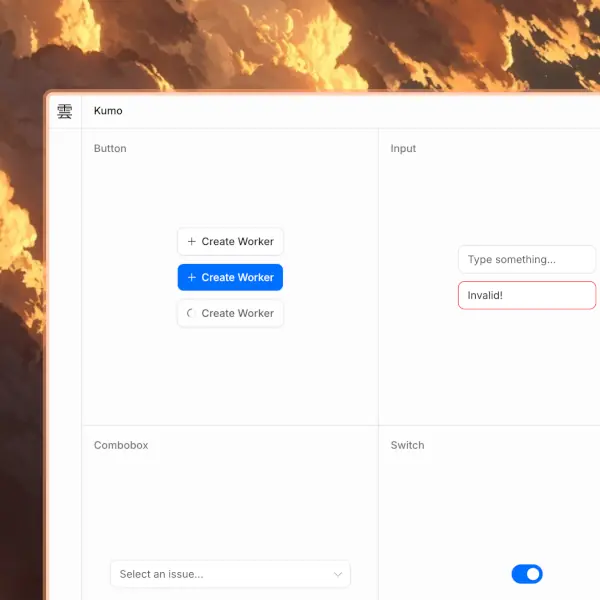The width and height of the screenshot is (600, 600).
Task: Click the plus icon on blue Create Worker
Action: pyautogui.click(x=192, y=277)
